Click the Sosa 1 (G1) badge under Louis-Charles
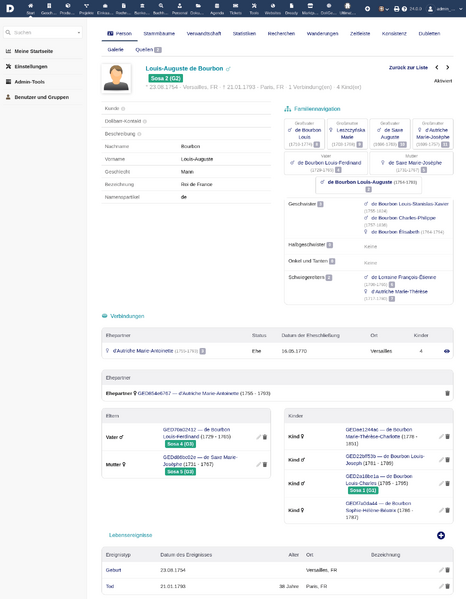Viewport: 466px width, 599px height. [x=363, y=490]
